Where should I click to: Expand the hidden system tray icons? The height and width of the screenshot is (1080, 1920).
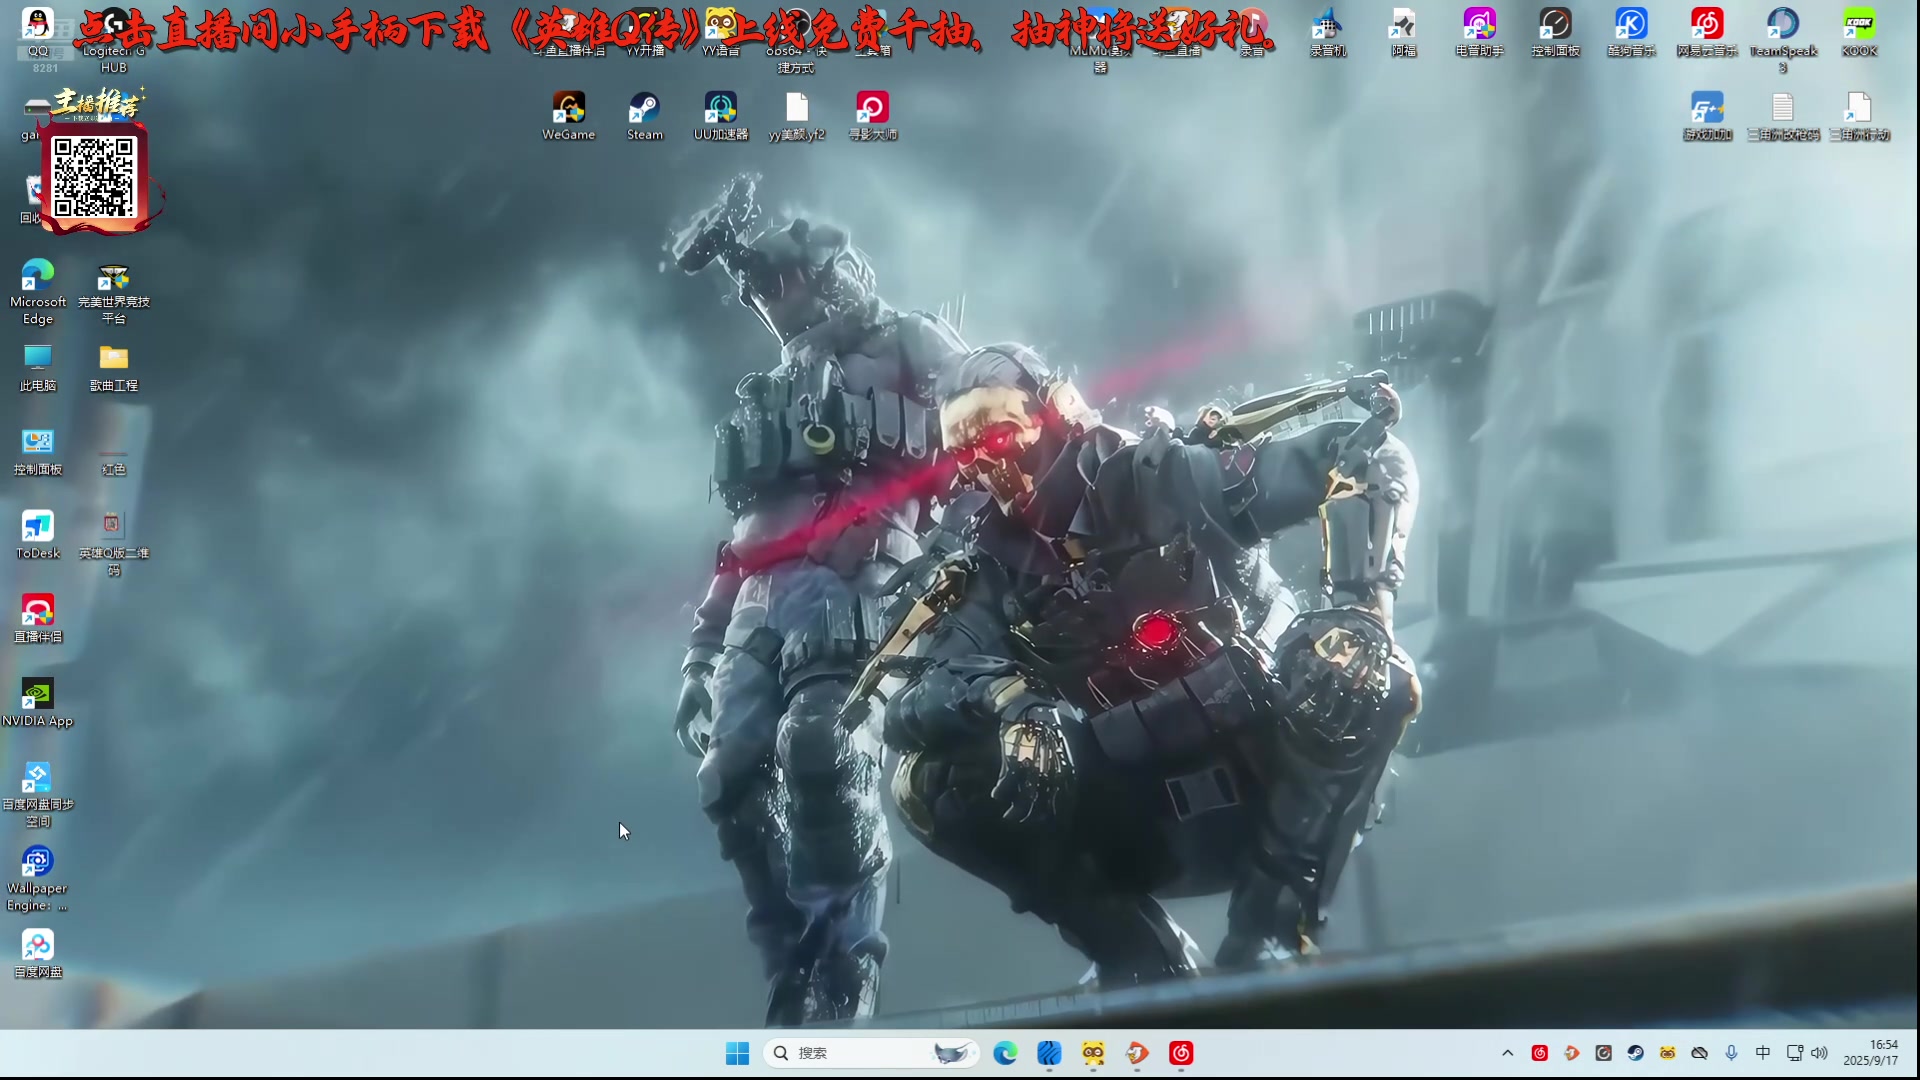pos(1507,1053)
